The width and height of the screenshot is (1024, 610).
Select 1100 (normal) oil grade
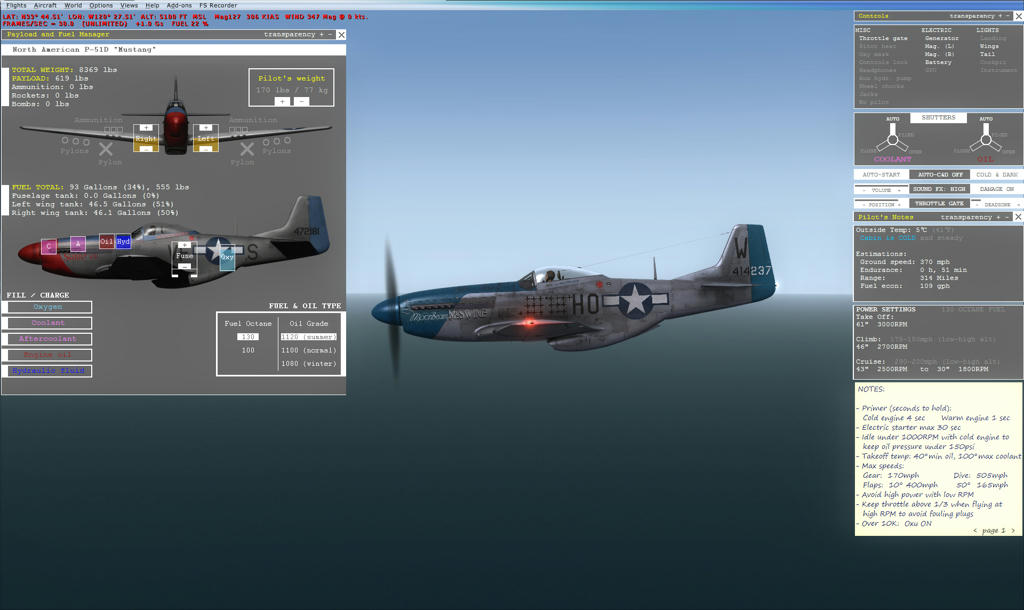click(309, 351)
